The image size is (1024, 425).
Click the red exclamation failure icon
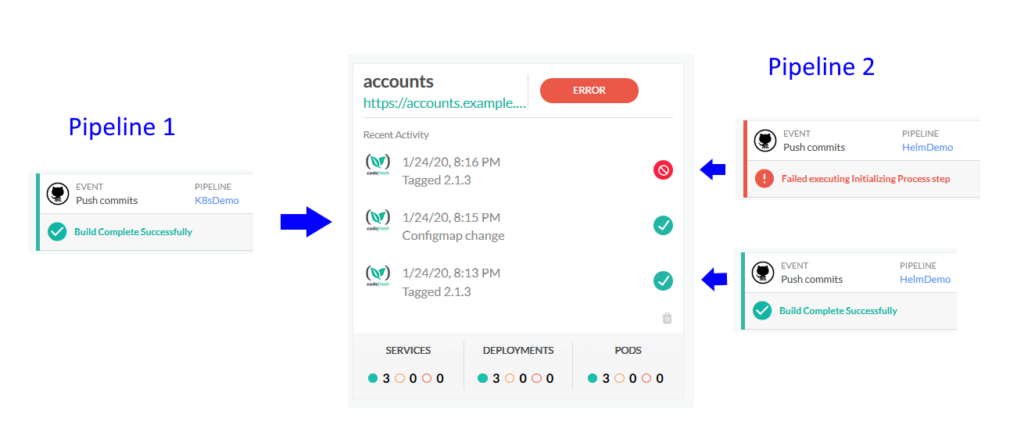(765, 178)
